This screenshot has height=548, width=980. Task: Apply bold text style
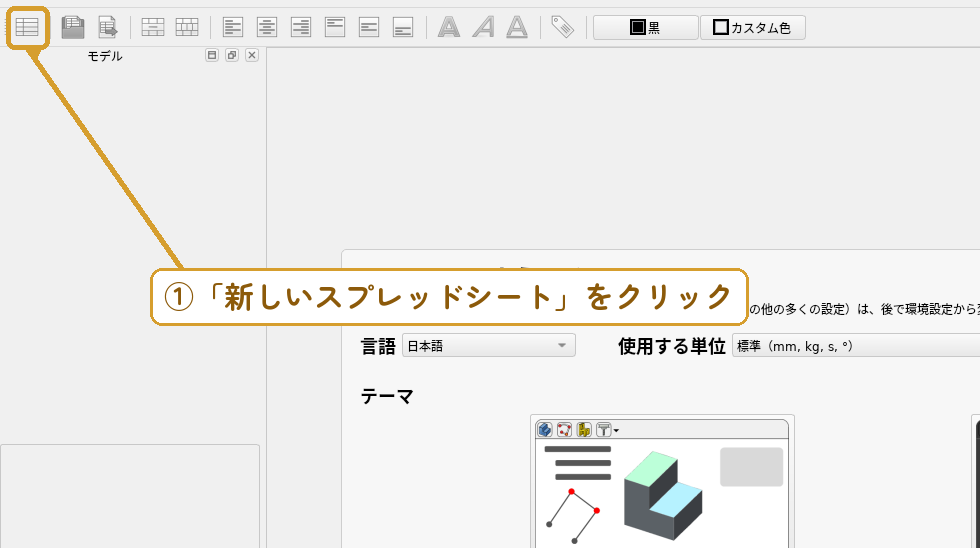coord(449,27)
